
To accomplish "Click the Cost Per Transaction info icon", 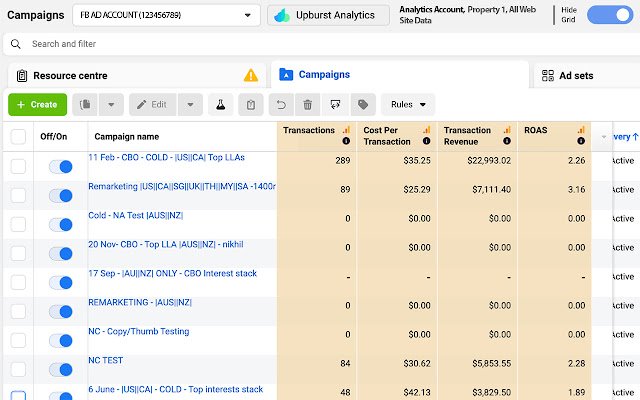I will (427, 141).
